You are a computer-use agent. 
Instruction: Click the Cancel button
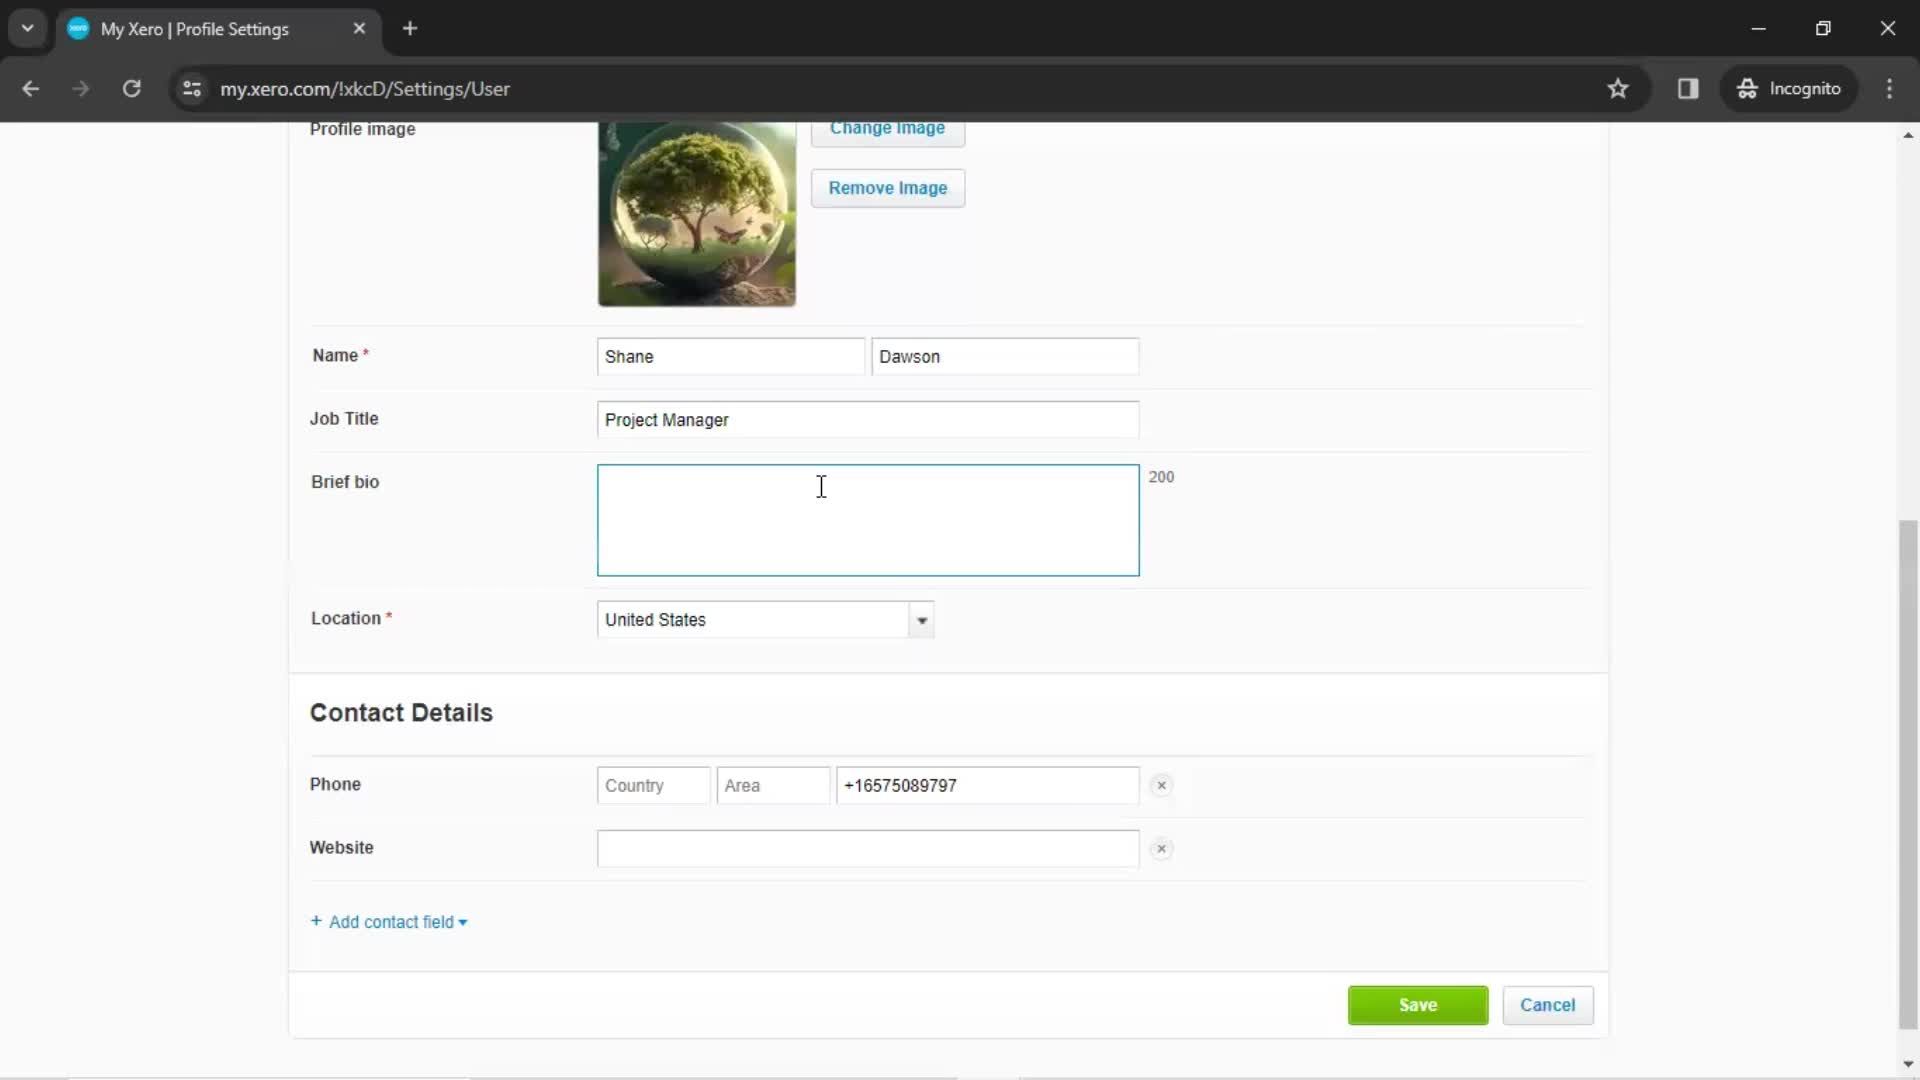tap(1547, 1005)
